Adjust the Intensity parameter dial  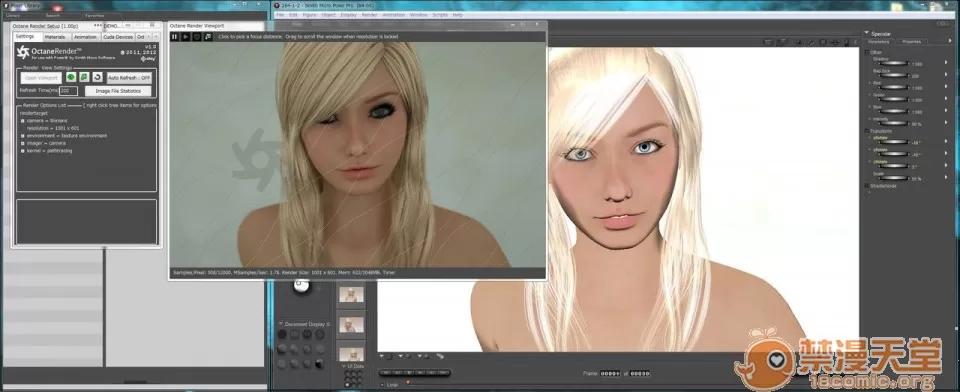(894, 124)
